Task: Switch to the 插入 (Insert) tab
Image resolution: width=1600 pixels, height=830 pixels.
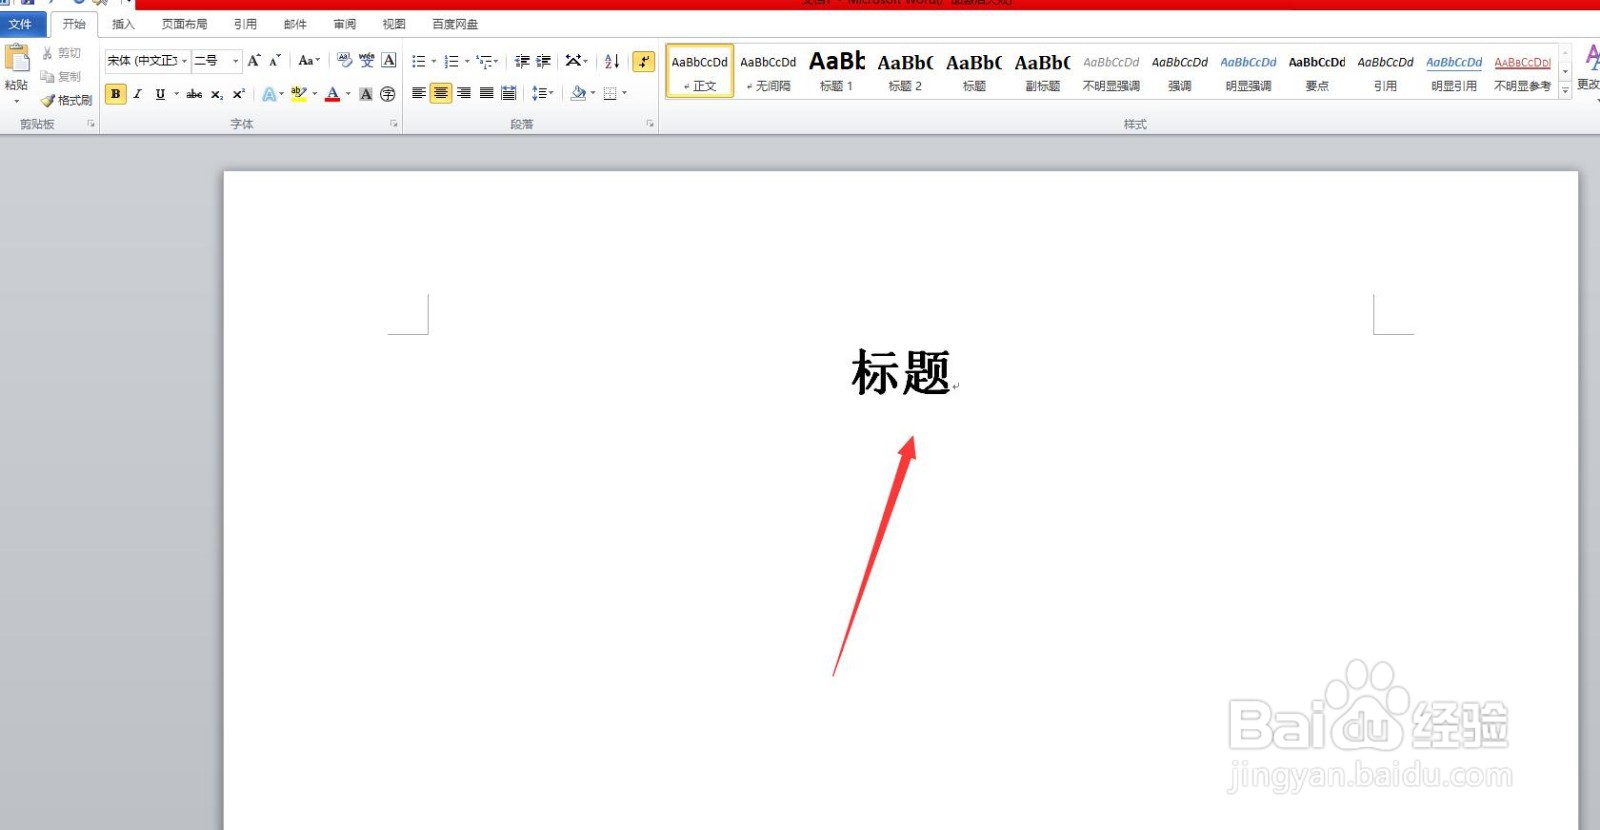Action: click(123, 24)
